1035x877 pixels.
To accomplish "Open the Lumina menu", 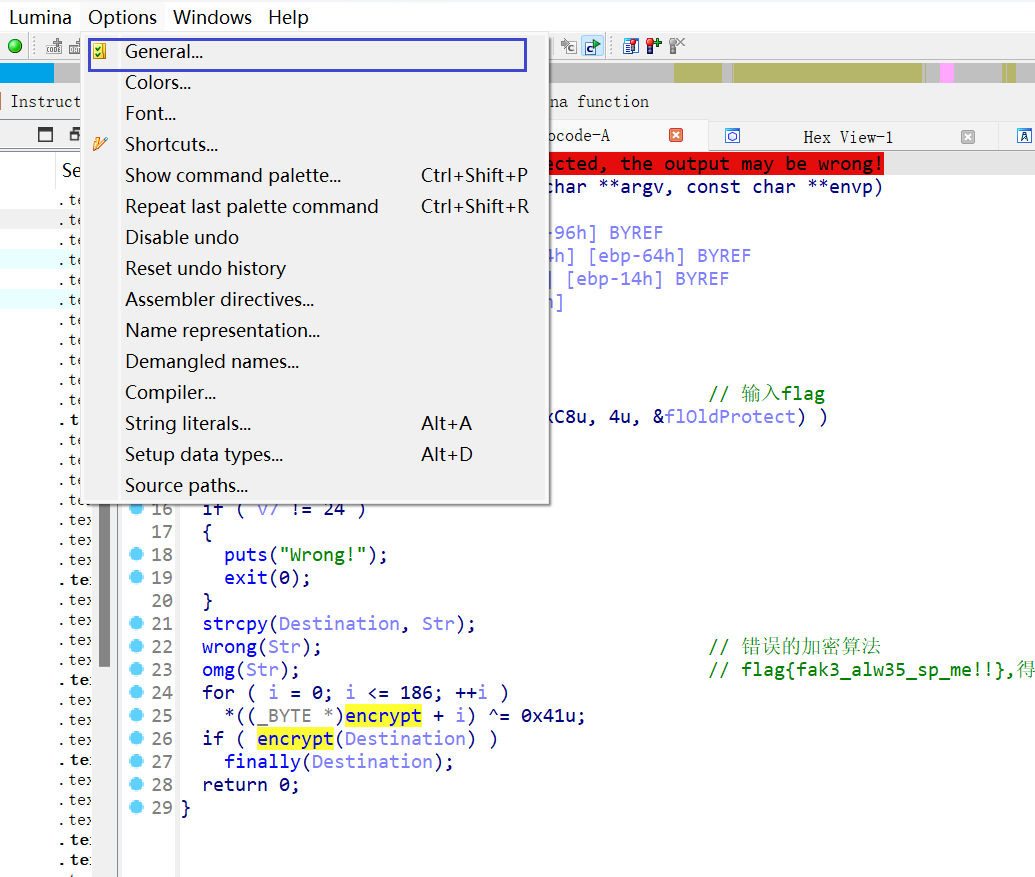I will pos(40,18).
